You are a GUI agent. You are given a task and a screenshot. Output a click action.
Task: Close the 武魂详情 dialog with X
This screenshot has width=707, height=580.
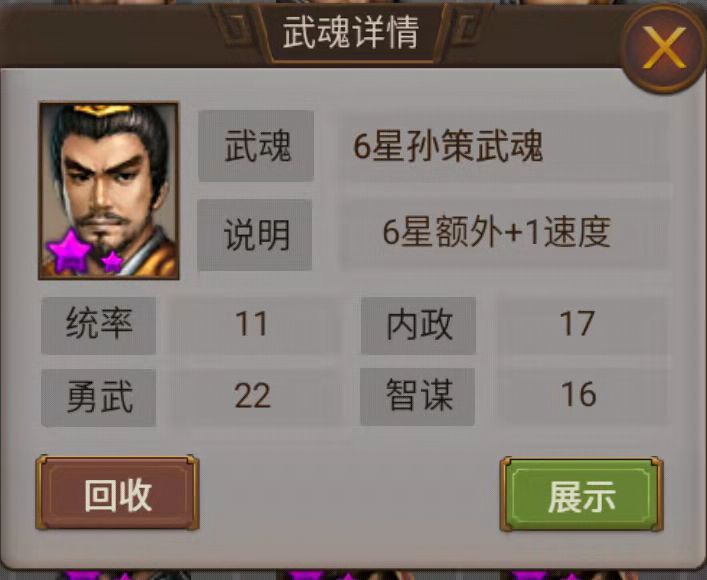click(663, 48)
